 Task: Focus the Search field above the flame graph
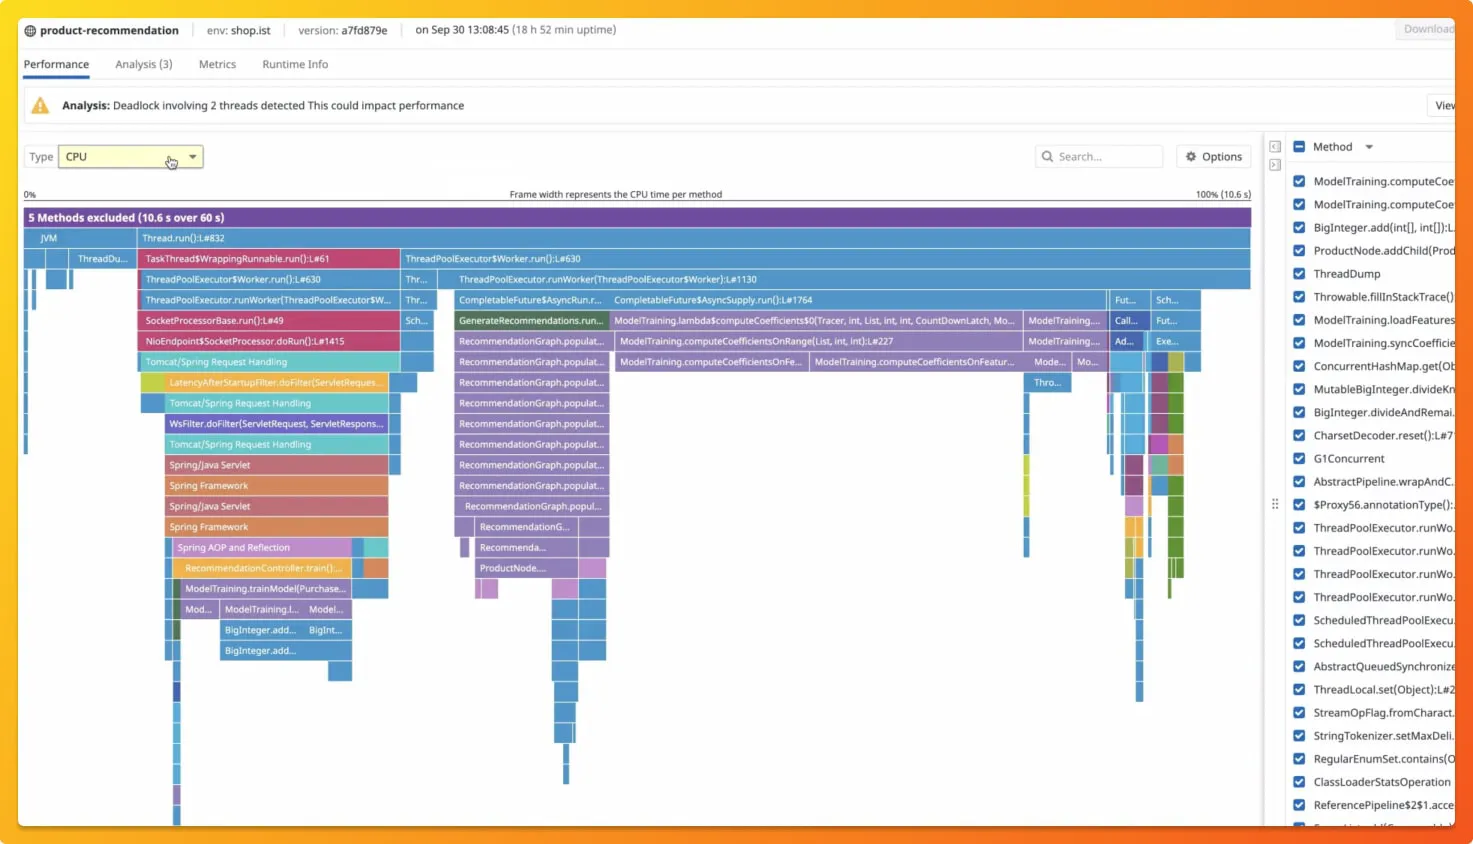click(x=1099, y=157)
